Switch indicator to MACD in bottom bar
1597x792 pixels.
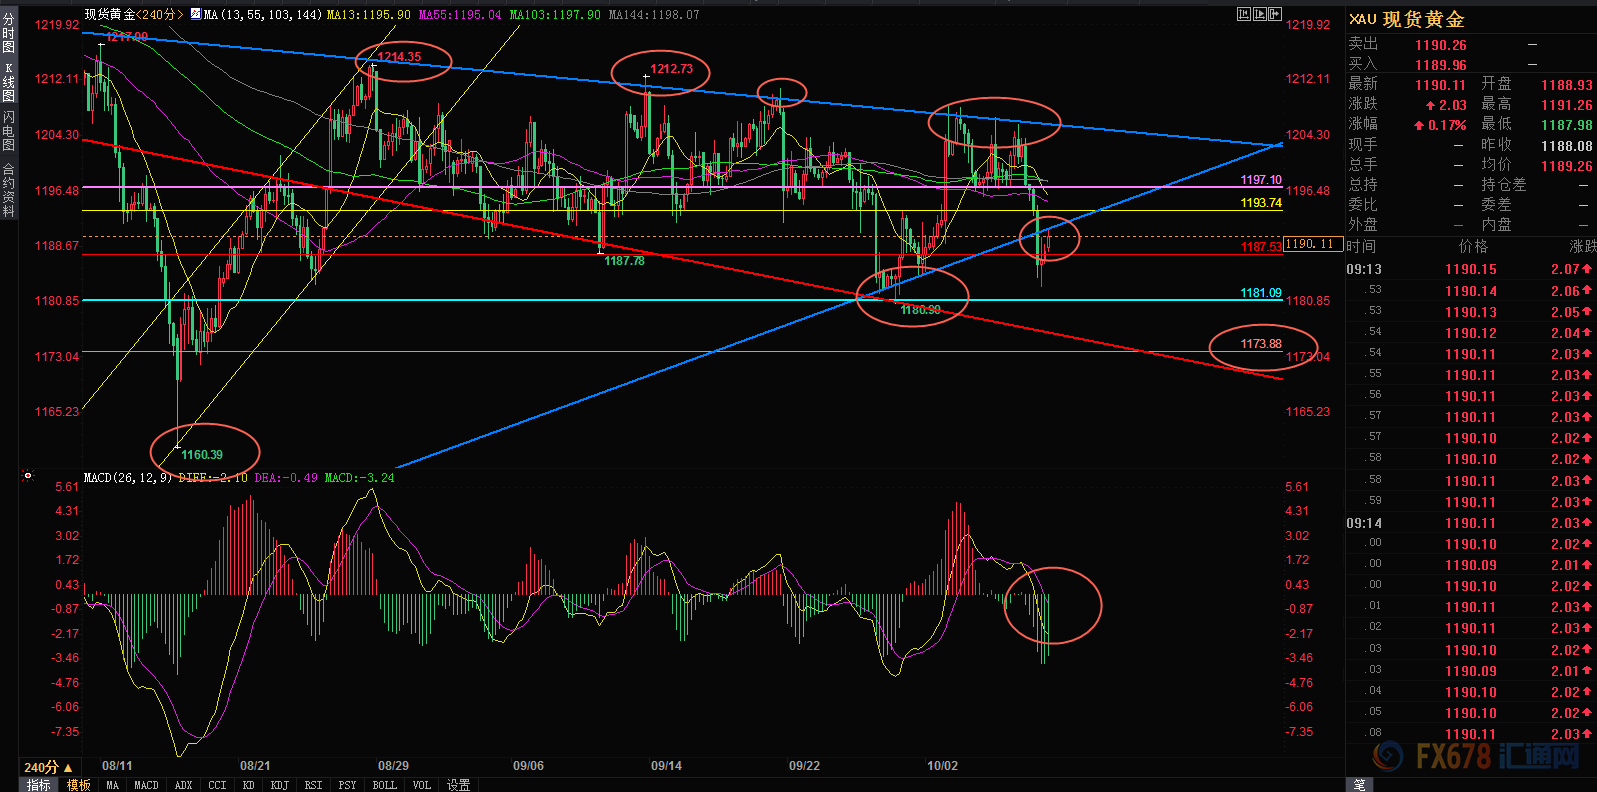tap(147, 785)
